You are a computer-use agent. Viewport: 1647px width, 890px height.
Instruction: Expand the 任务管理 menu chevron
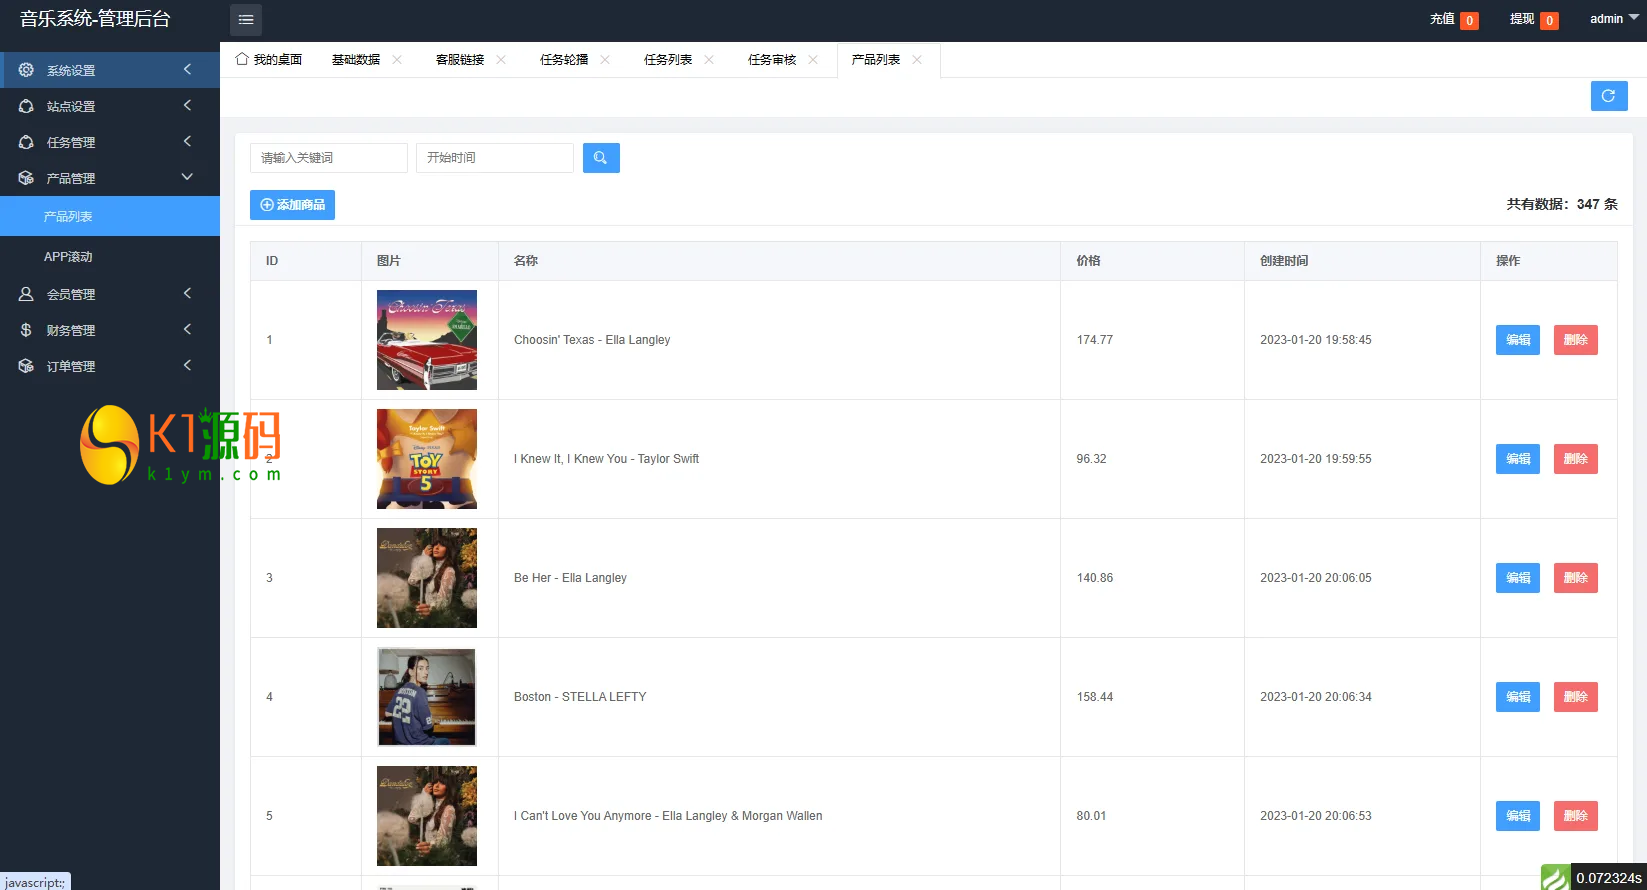click(187, 141)
